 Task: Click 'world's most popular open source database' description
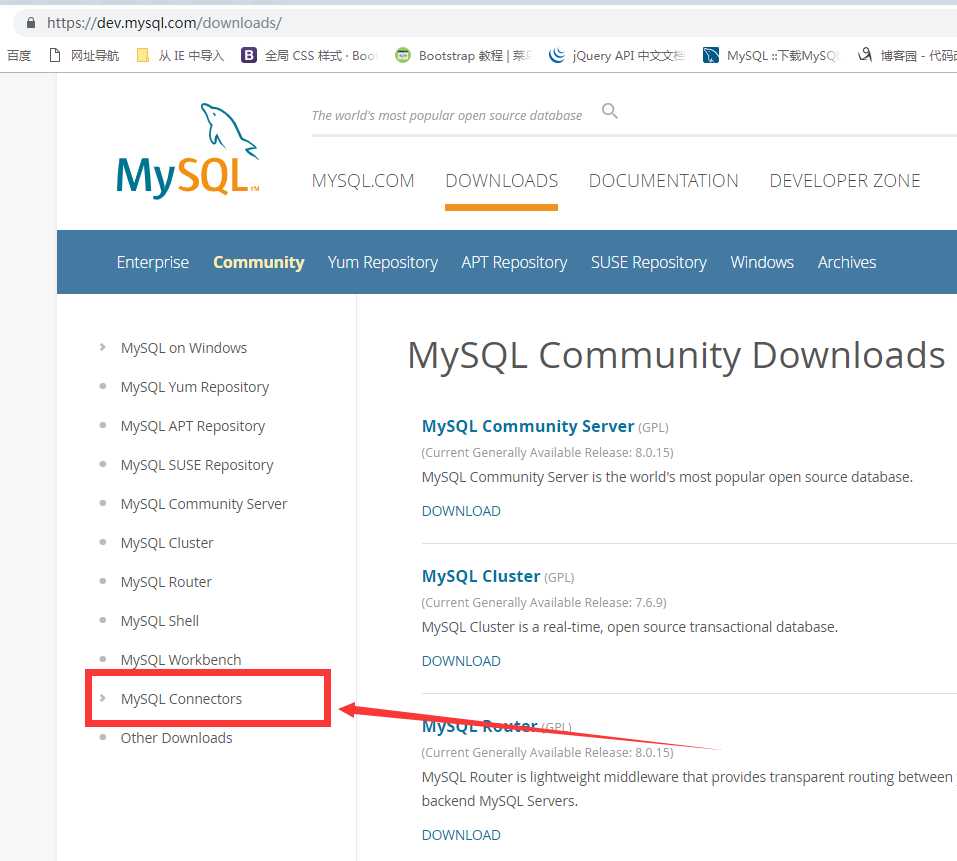tap(667, 477)
